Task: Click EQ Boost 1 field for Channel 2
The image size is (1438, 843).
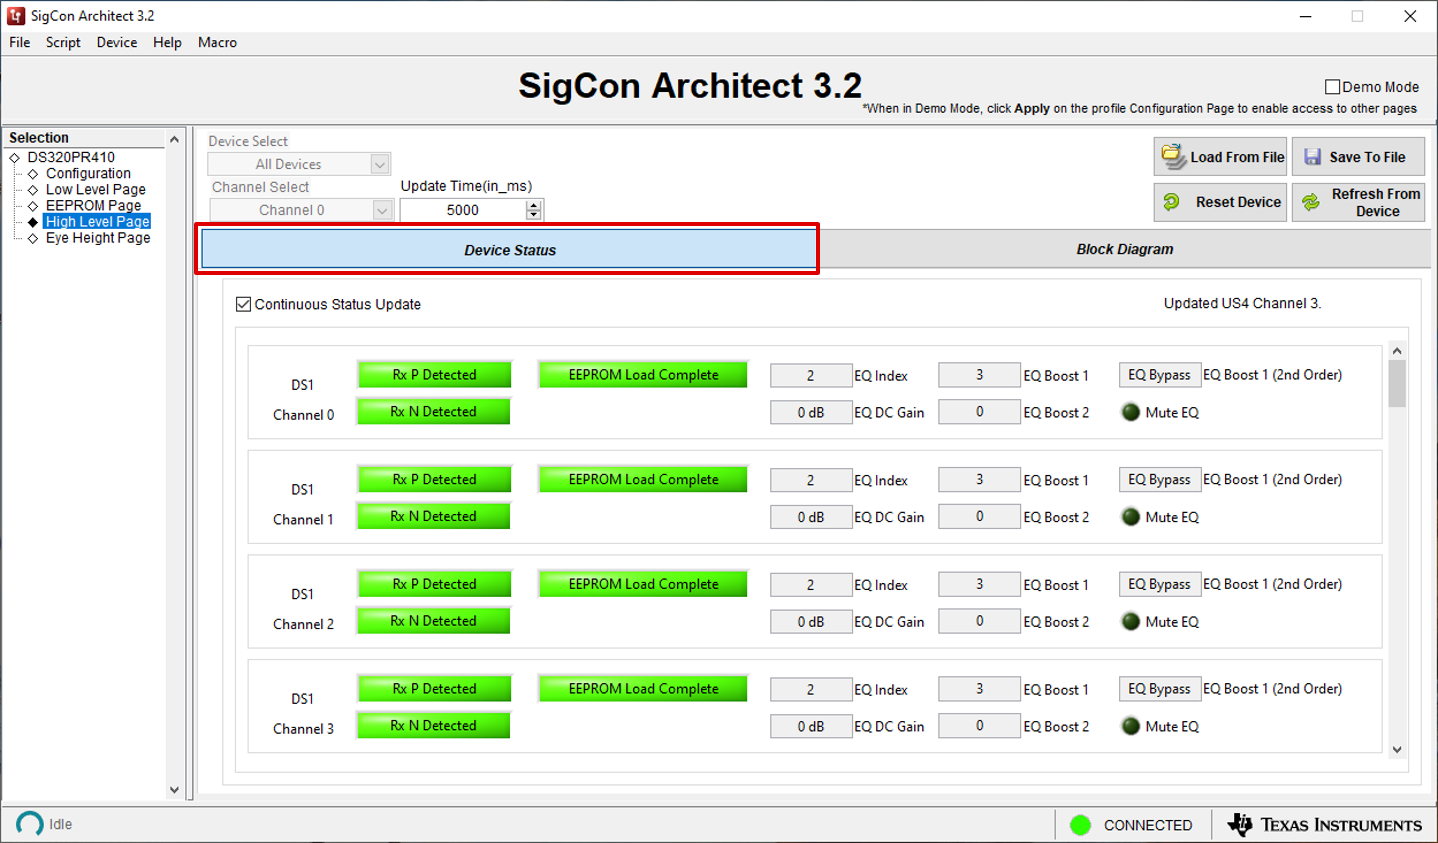Action: pos(979,584)
